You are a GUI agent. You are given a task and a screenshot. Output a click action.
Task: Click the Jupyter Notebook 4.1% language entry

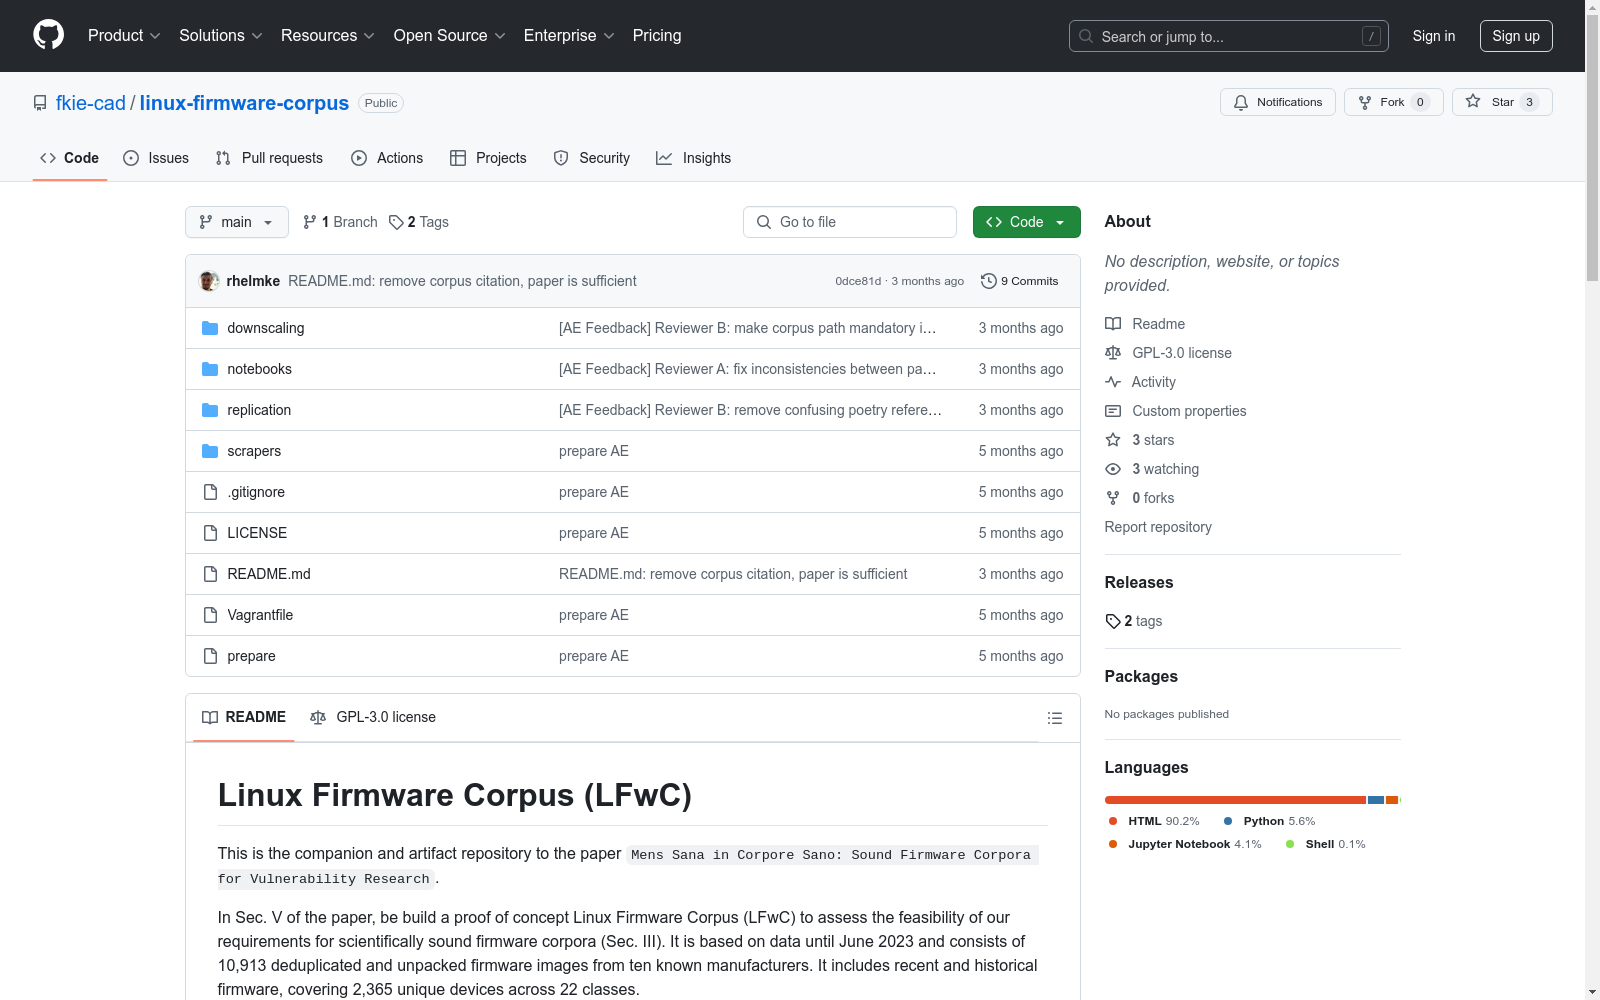pyautogui.click(x=1185, y=844)
